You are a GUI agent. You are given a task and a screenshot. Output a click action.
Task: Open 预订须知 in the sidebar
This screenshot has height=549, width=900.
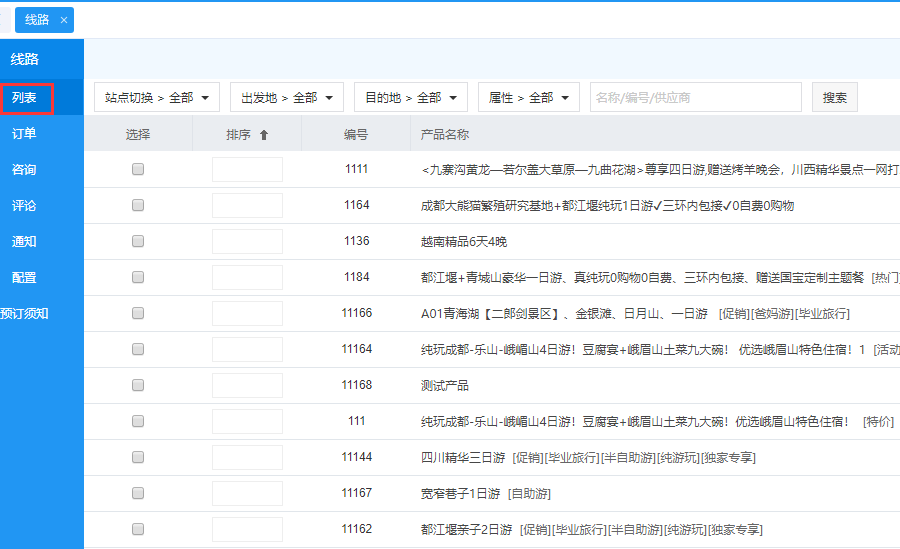coord(25,314)
